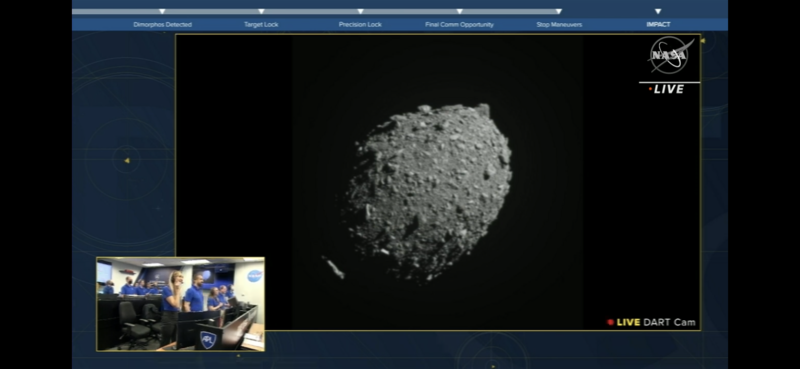
Task: Click the Dimorphos Detected milestone label
Action: coord(162,24)
